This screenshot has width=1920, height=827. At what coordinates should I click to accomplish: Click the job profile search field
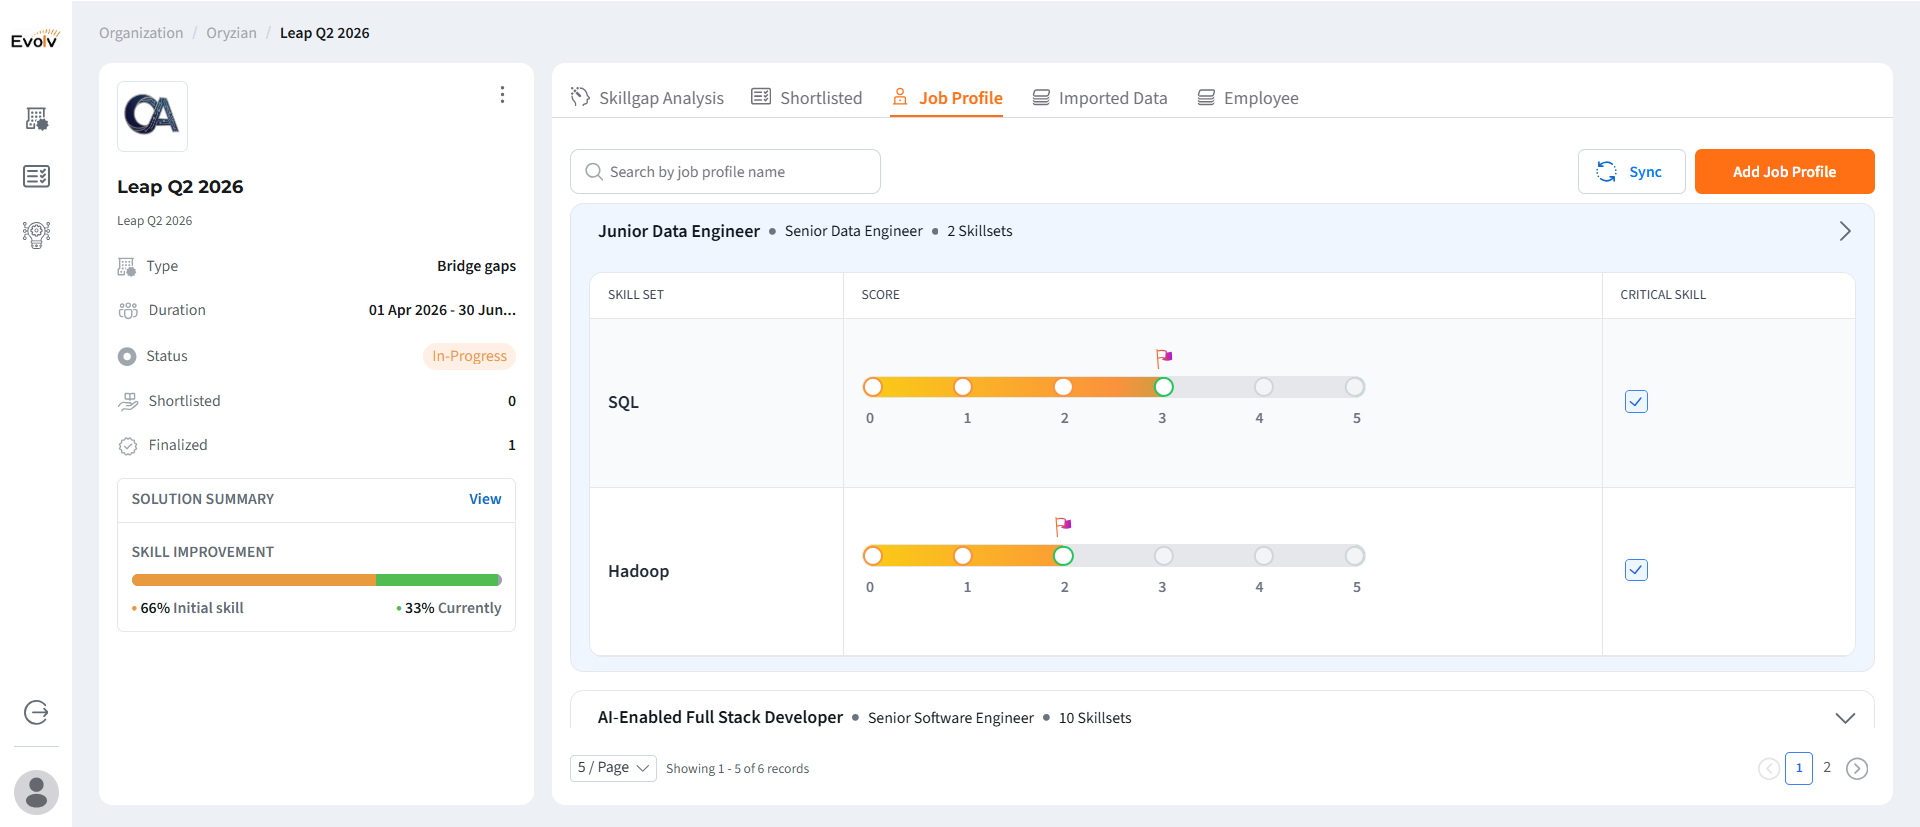click(725, 172)
